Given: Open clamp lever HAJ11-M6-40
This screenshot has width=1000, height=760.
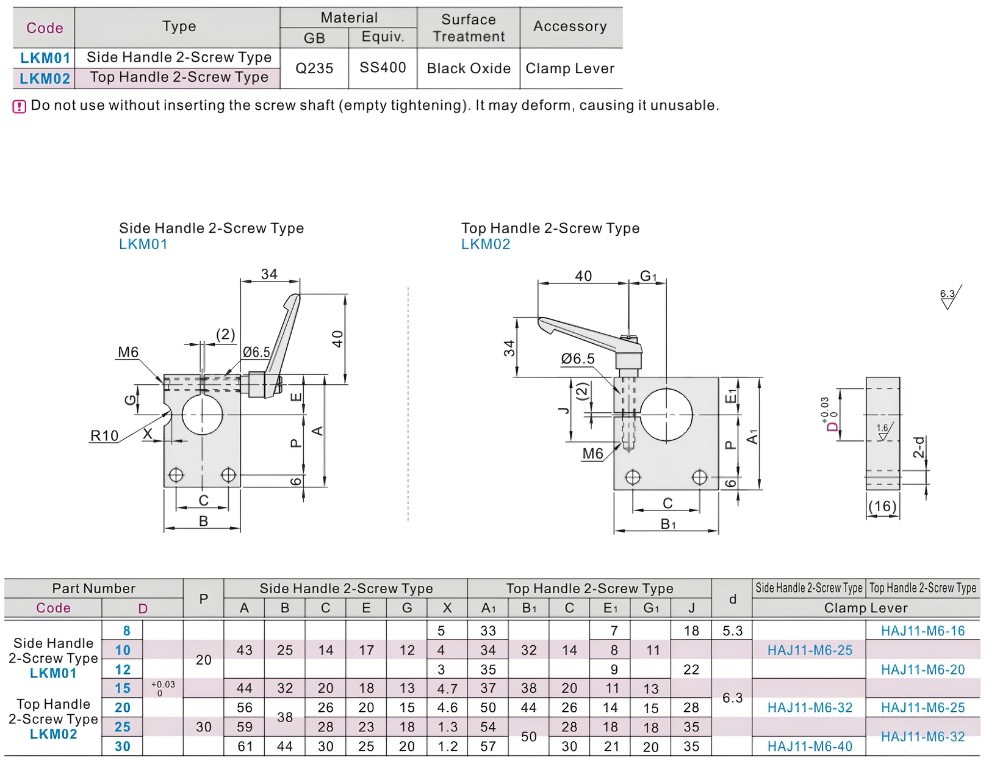Looking at the screenshot, I should click(x=810, y=746).
